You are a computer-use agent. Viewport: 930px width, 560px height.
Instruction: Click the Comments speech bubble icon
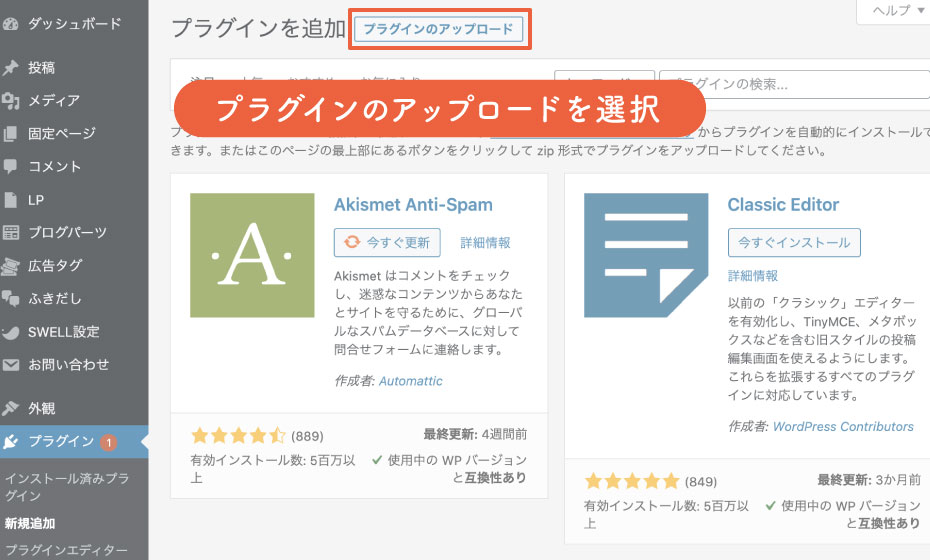tap(12, 167)
